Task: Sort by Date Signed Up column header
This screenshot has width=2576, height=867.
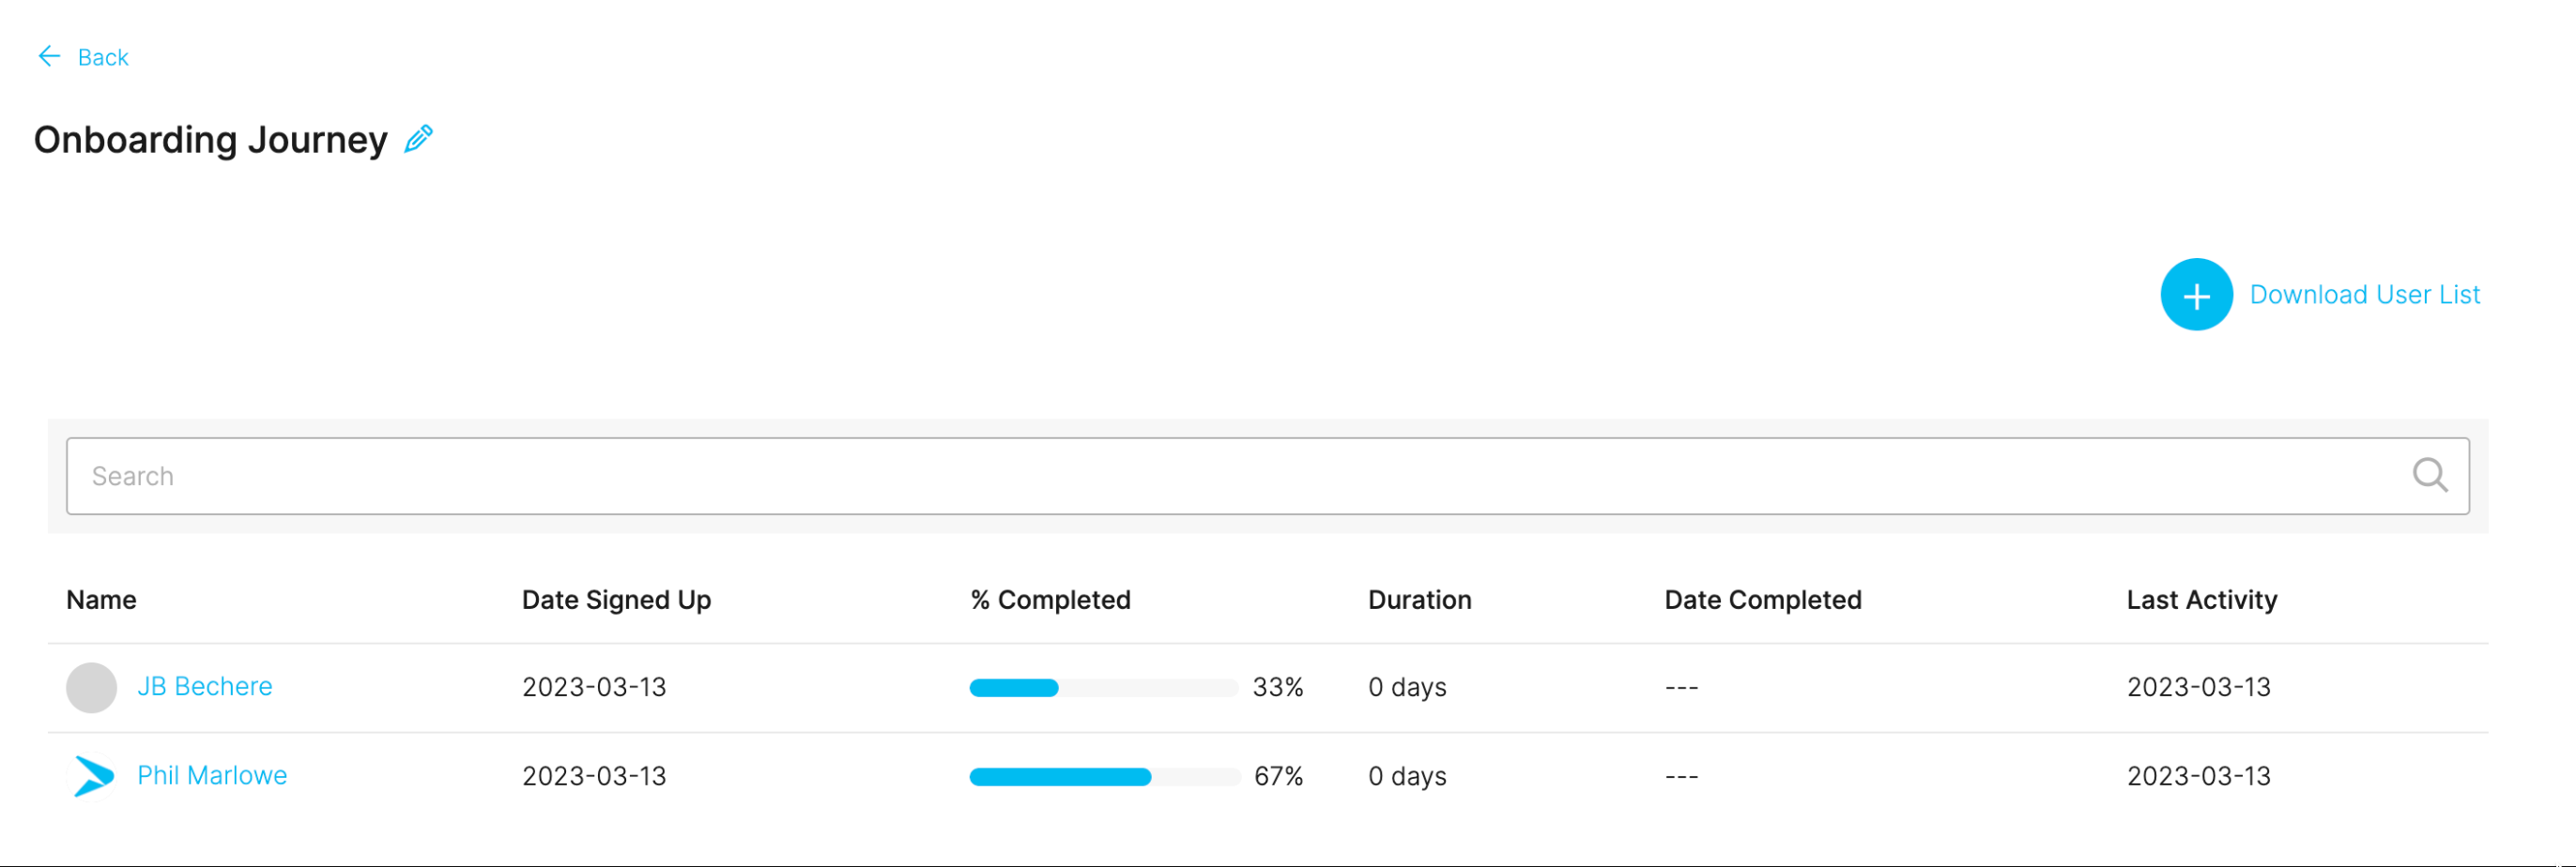Action: tap(616, 600)
